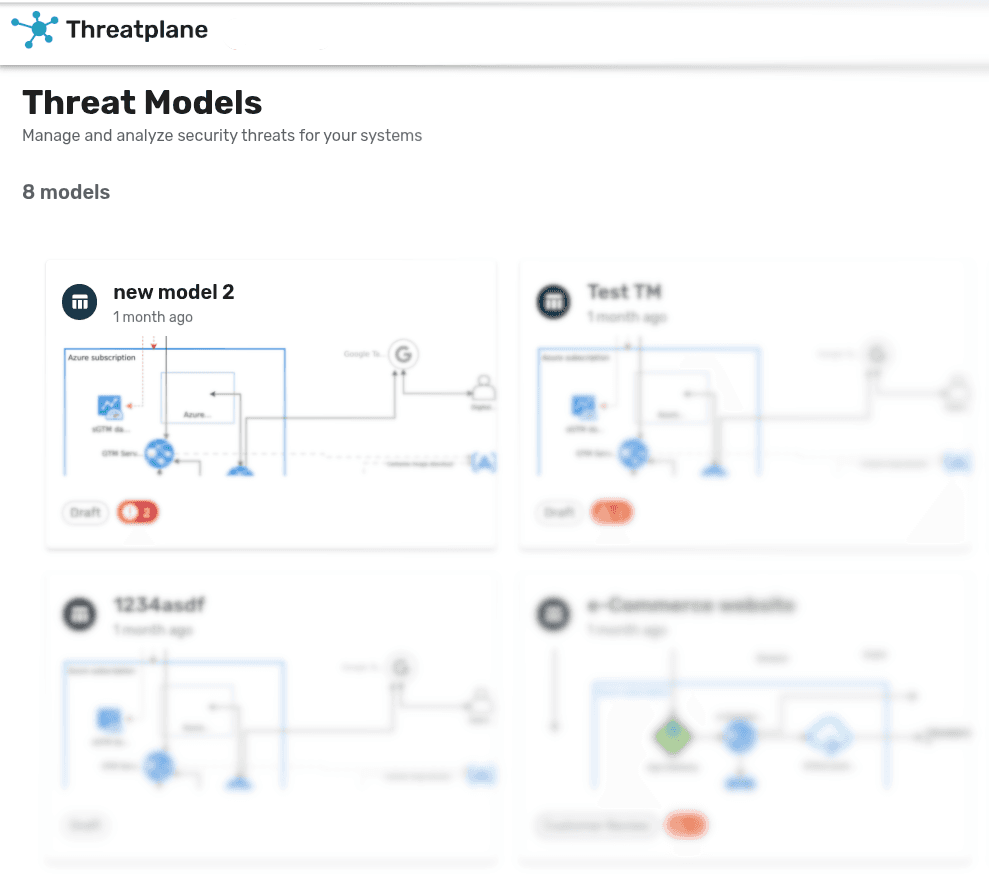
Task: Click the model icon on the 1234asdf card
Action: (x=79, y=615)
